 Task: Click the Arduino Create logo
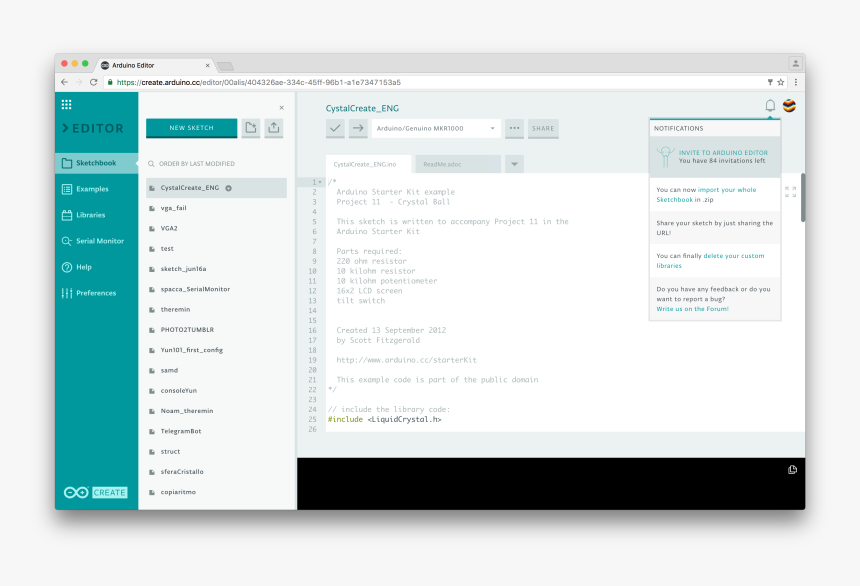click(95, 492)
